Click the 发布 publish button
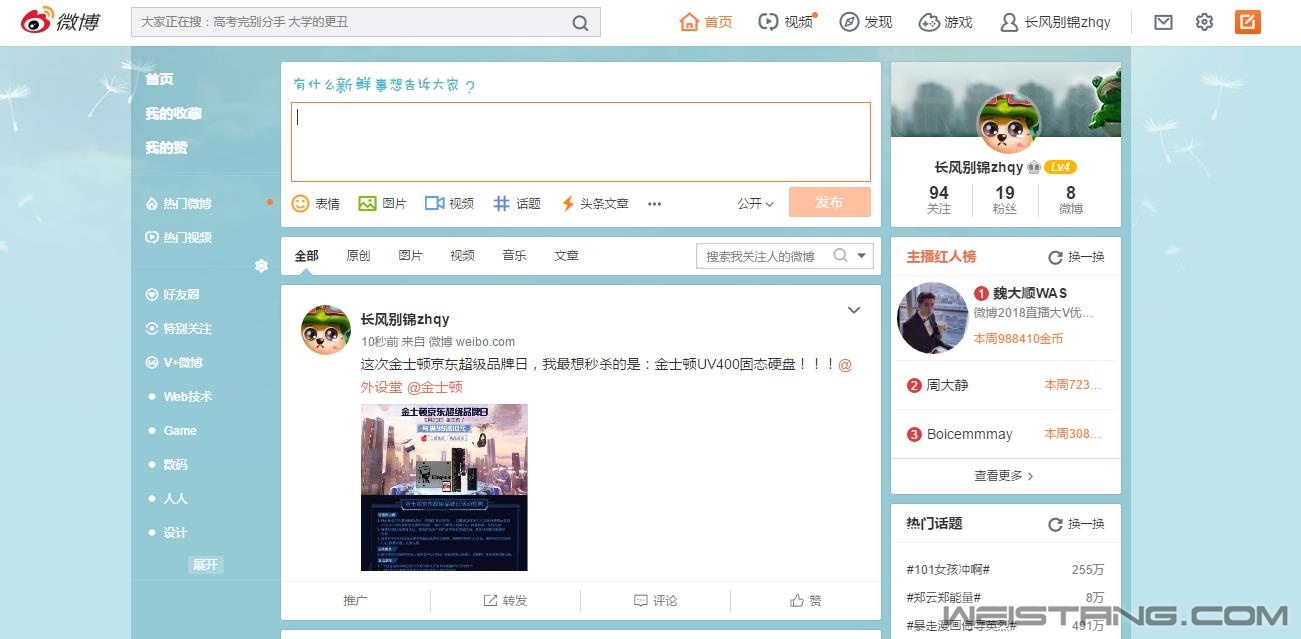1301x639 pixels. tap(829, 202)
